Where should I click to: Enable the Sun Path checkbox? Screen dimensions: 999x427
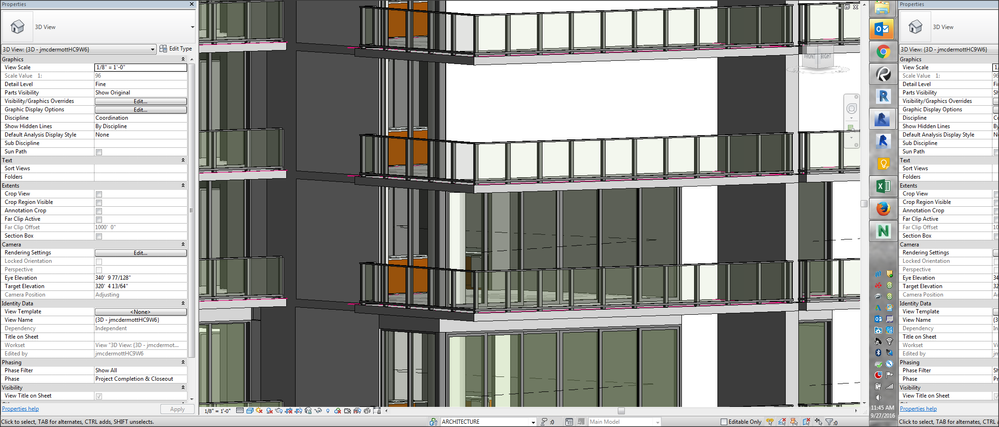coord(99,152)
